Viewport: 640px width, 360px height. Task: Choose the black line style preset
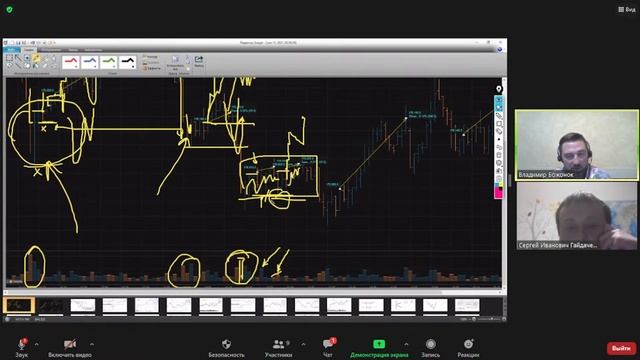[x=128, y=62]
